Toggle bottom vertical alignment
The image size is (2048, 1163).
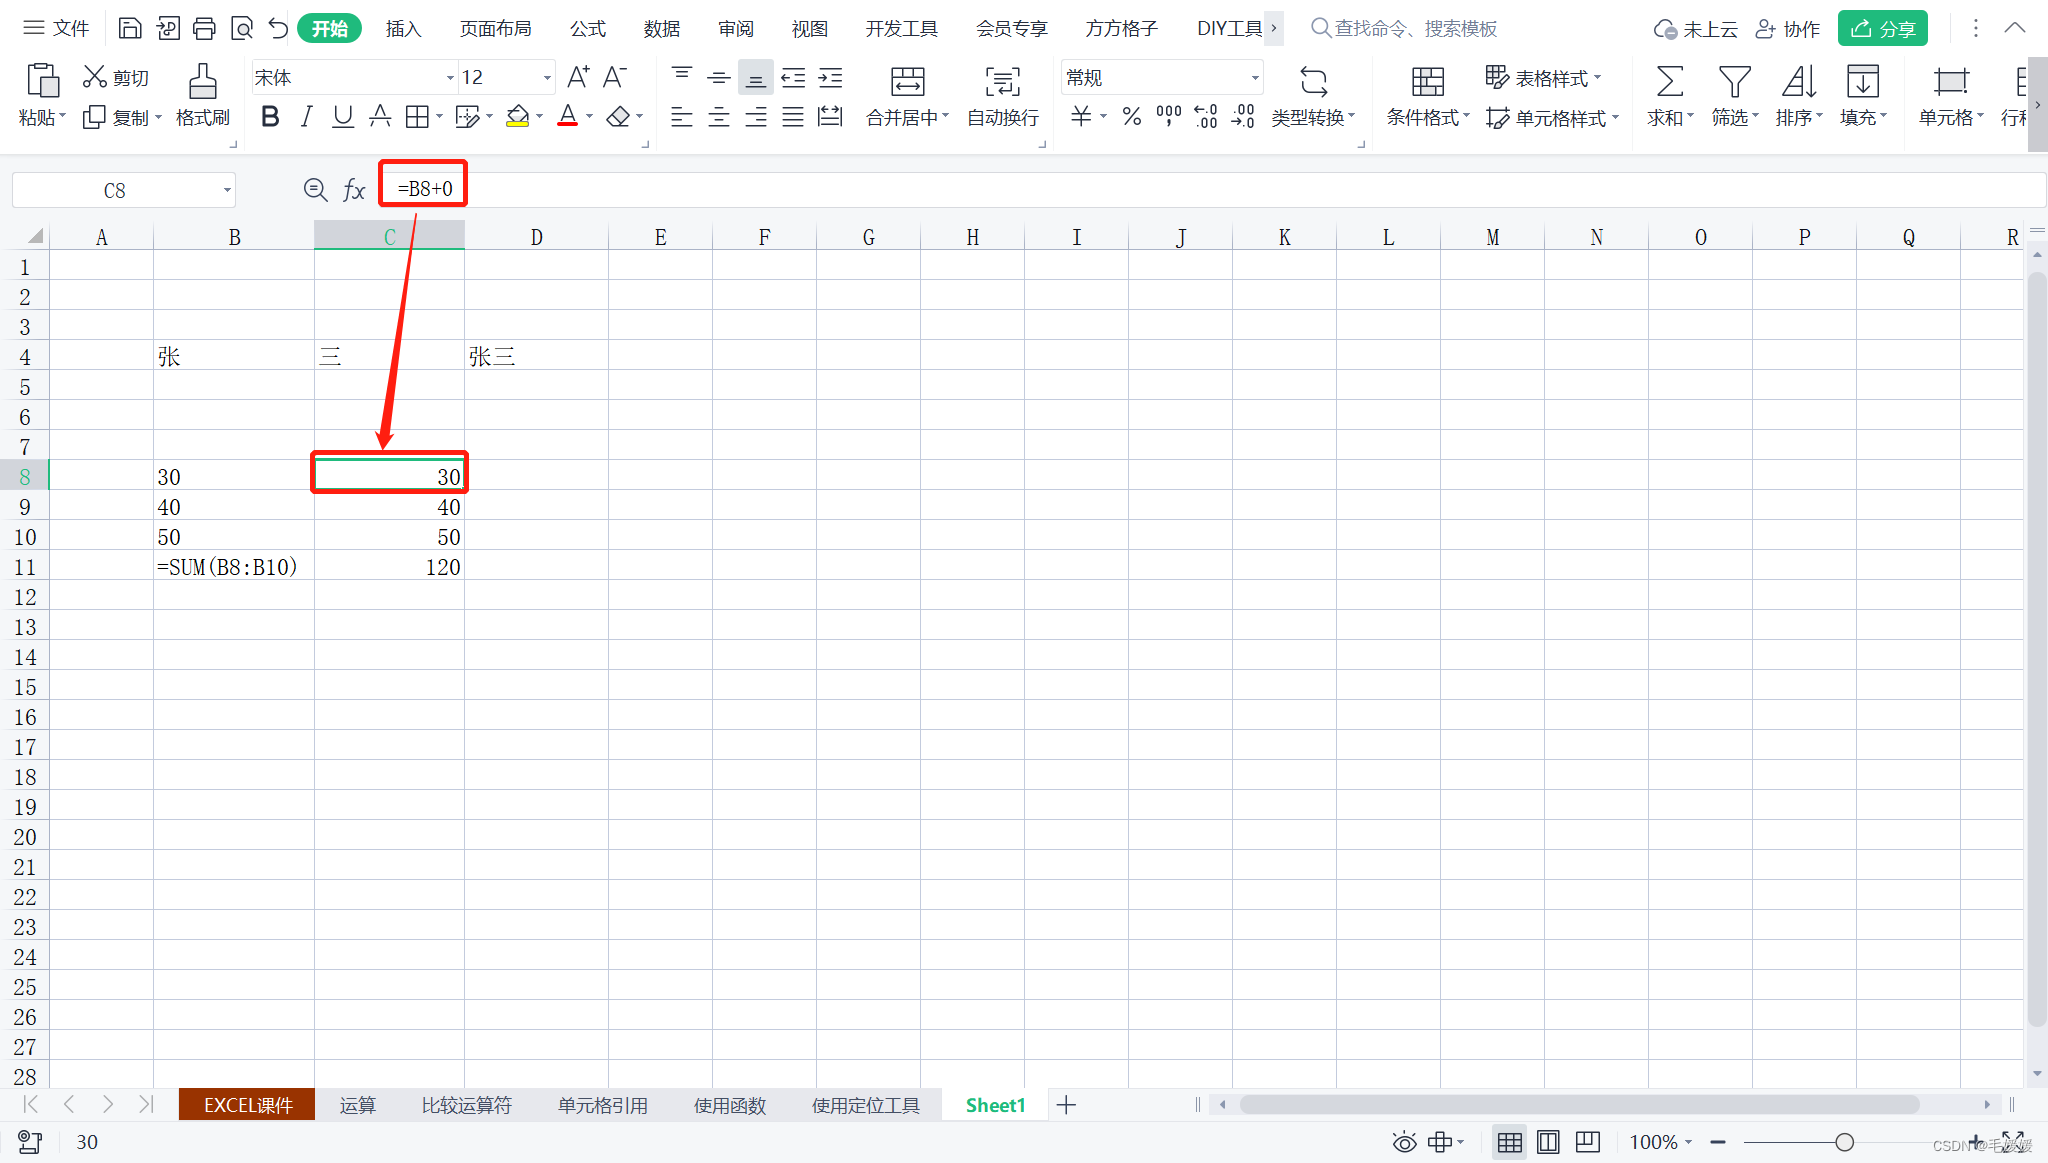(x=756, y=77)
